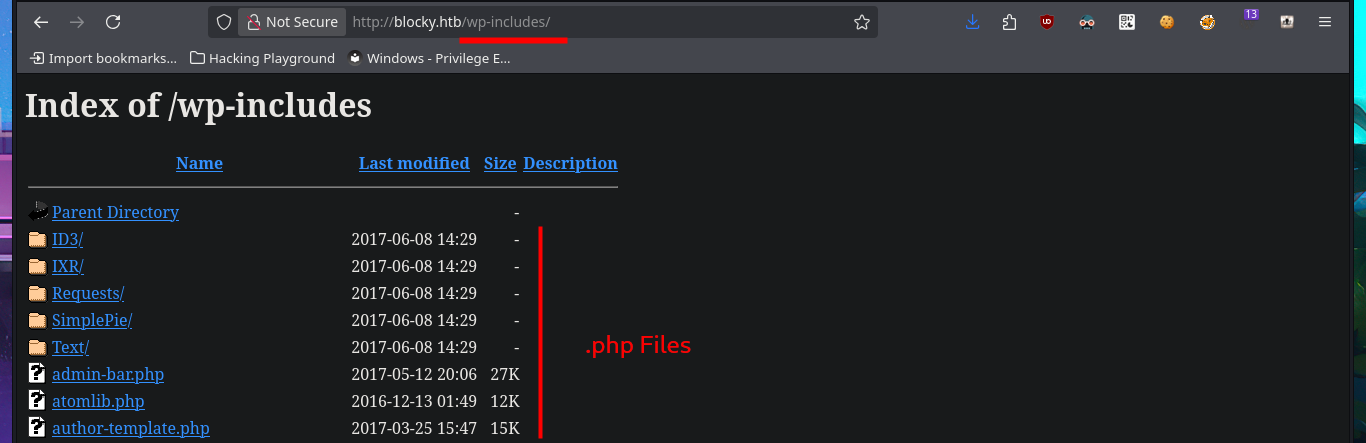Image resolution: width=1366 pixels, height=443 pixels.
Task: Click the QR code extension icon
Action: (x=1127, y=22)
